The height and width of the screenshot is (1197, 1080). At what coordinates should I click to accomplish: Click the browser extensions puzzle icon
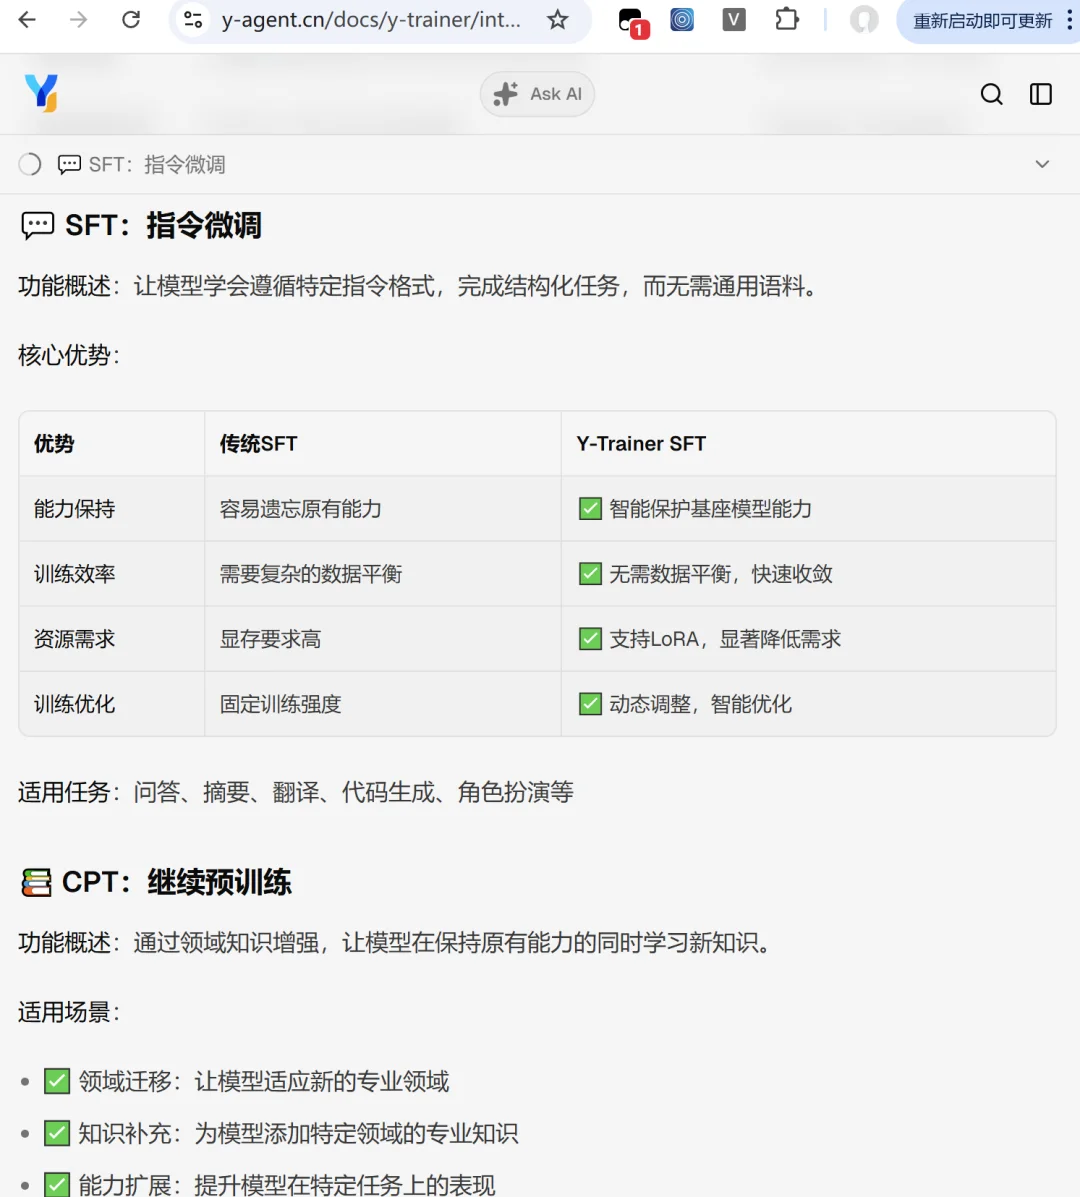(786, 20)
